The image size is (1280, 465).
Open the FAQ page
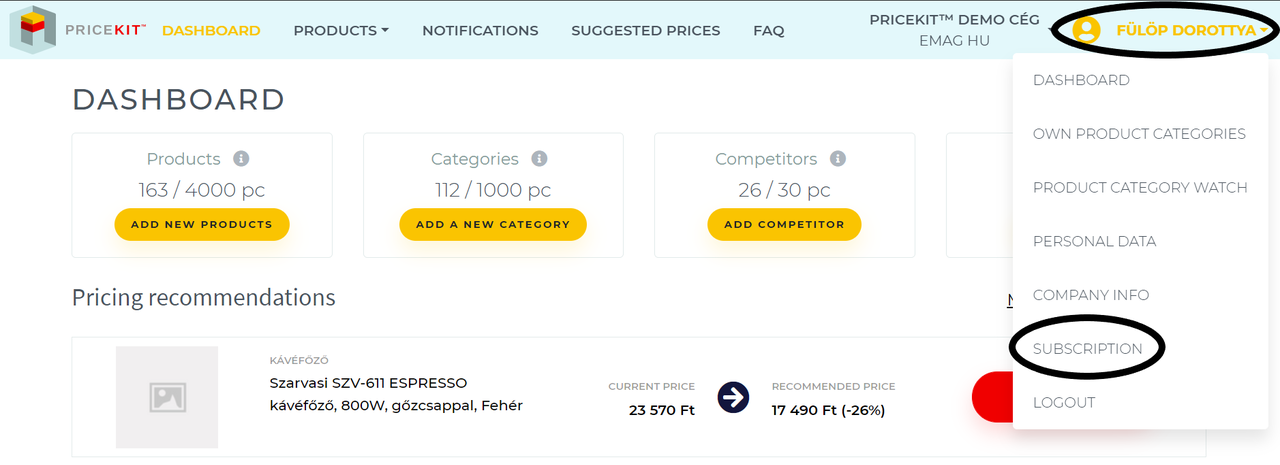pyautogui.click(x=769, y=31)
